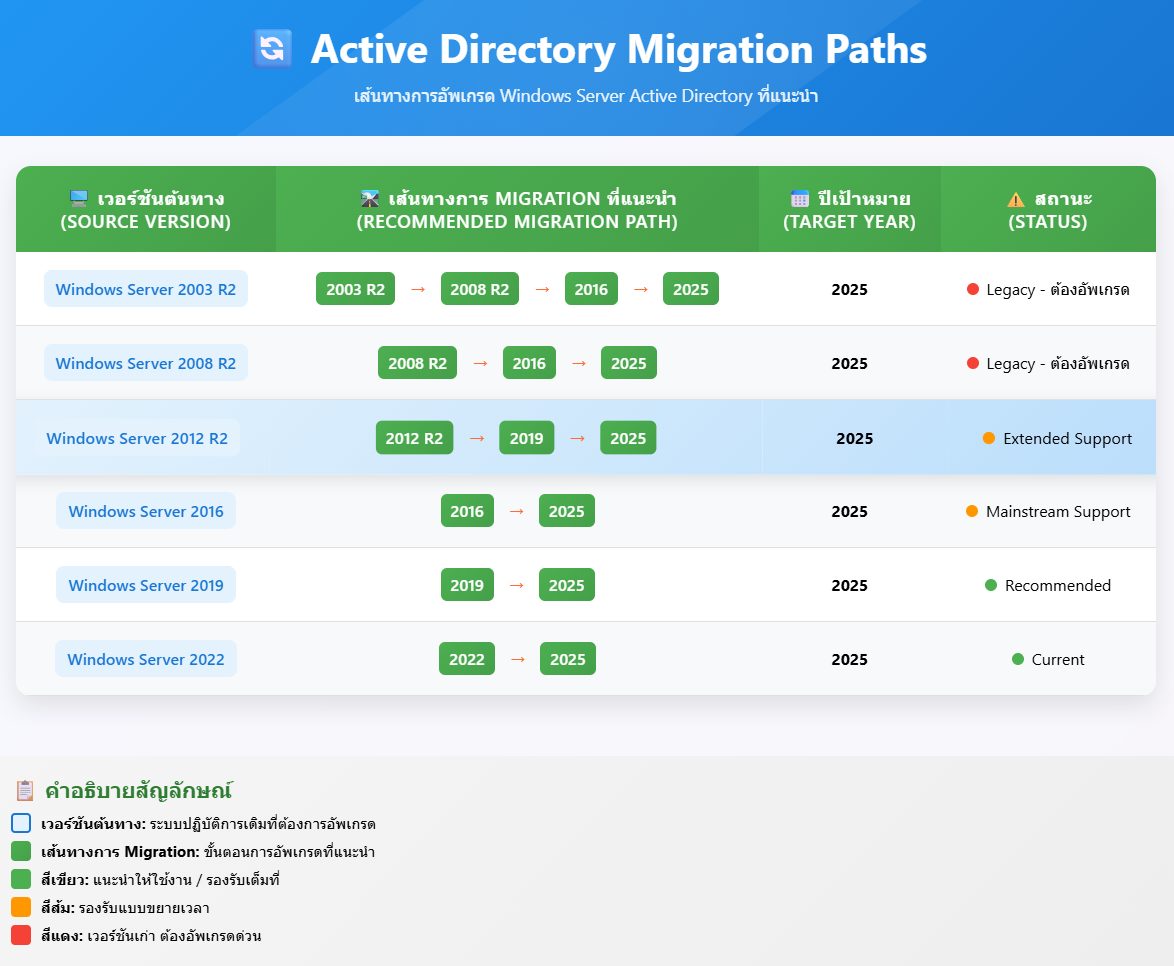Click the 2016 step in Windows Server 2003 R2 row
Viewport: 1174px width, 966px height.
click(x=591, y=289)
